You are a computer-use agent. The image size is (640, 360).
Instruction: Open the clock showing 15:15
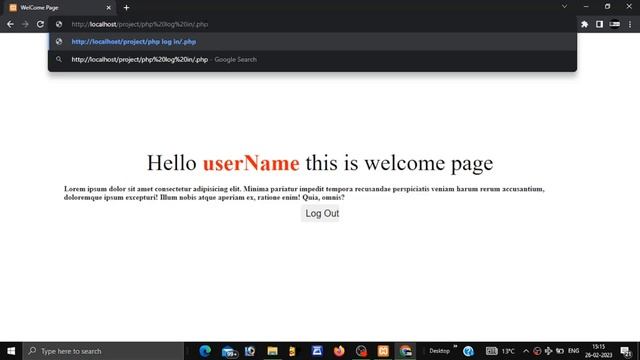click(x=598, y=351)
